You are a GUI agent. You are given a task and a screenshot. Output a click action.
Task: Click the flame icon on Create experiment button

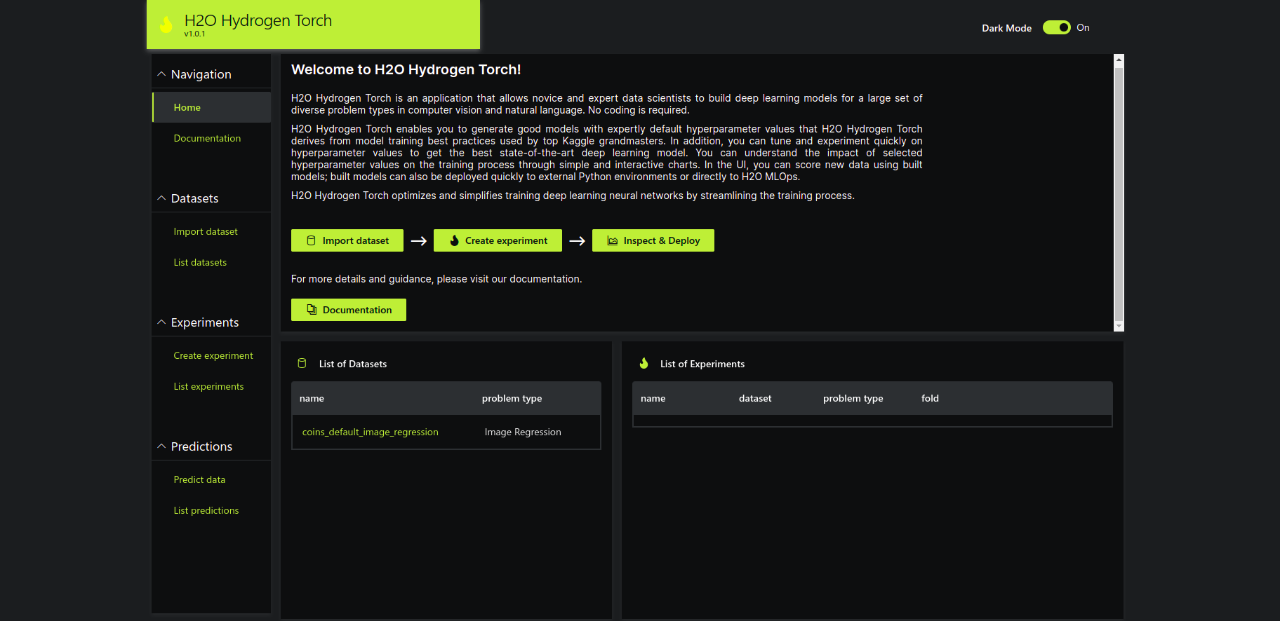point(454,241)
